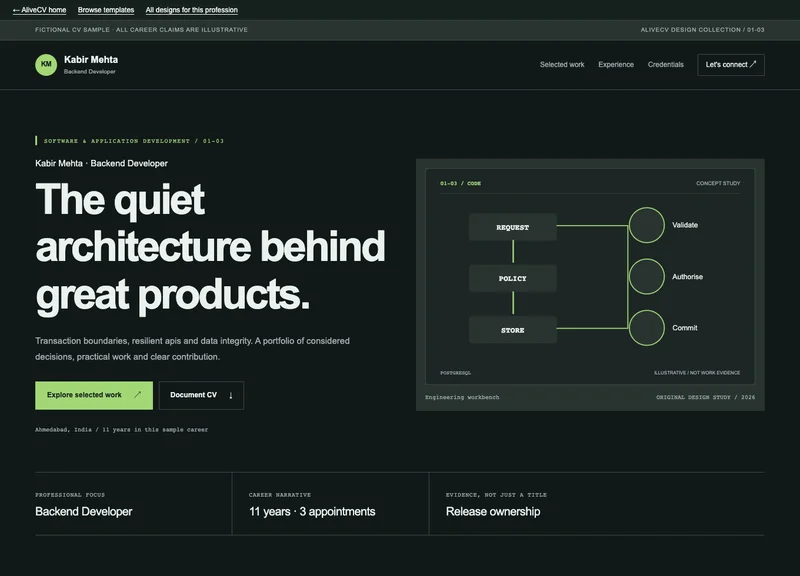Image resolution: width=800 pixels, height=576 pixels.
Task: Click the CONCEPT STUDY label in the diagram
Action: (718, 183)
